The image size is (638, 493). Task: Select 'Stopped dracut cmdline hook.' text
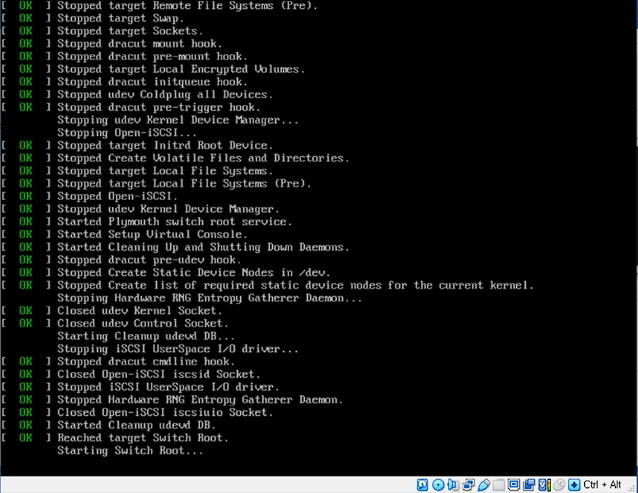[x=146, y=361]
